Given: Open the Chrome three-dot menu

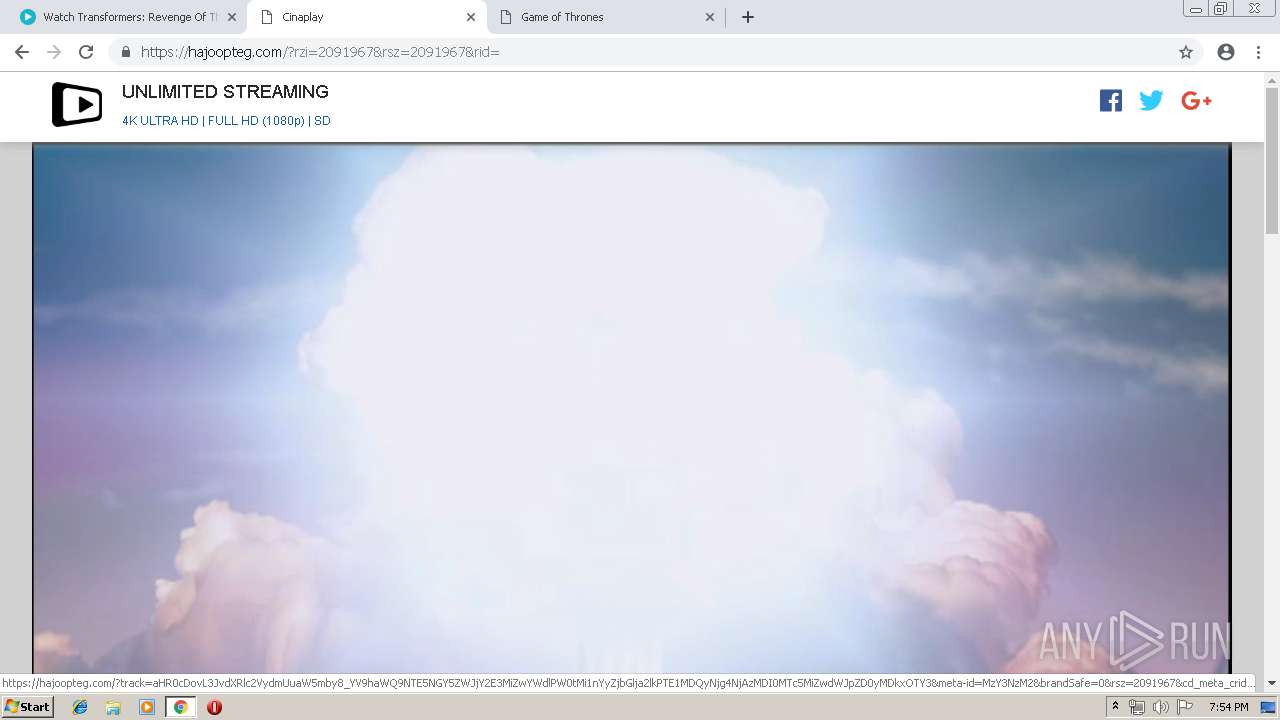Looking at the screenshot, I should (1258, 52).
